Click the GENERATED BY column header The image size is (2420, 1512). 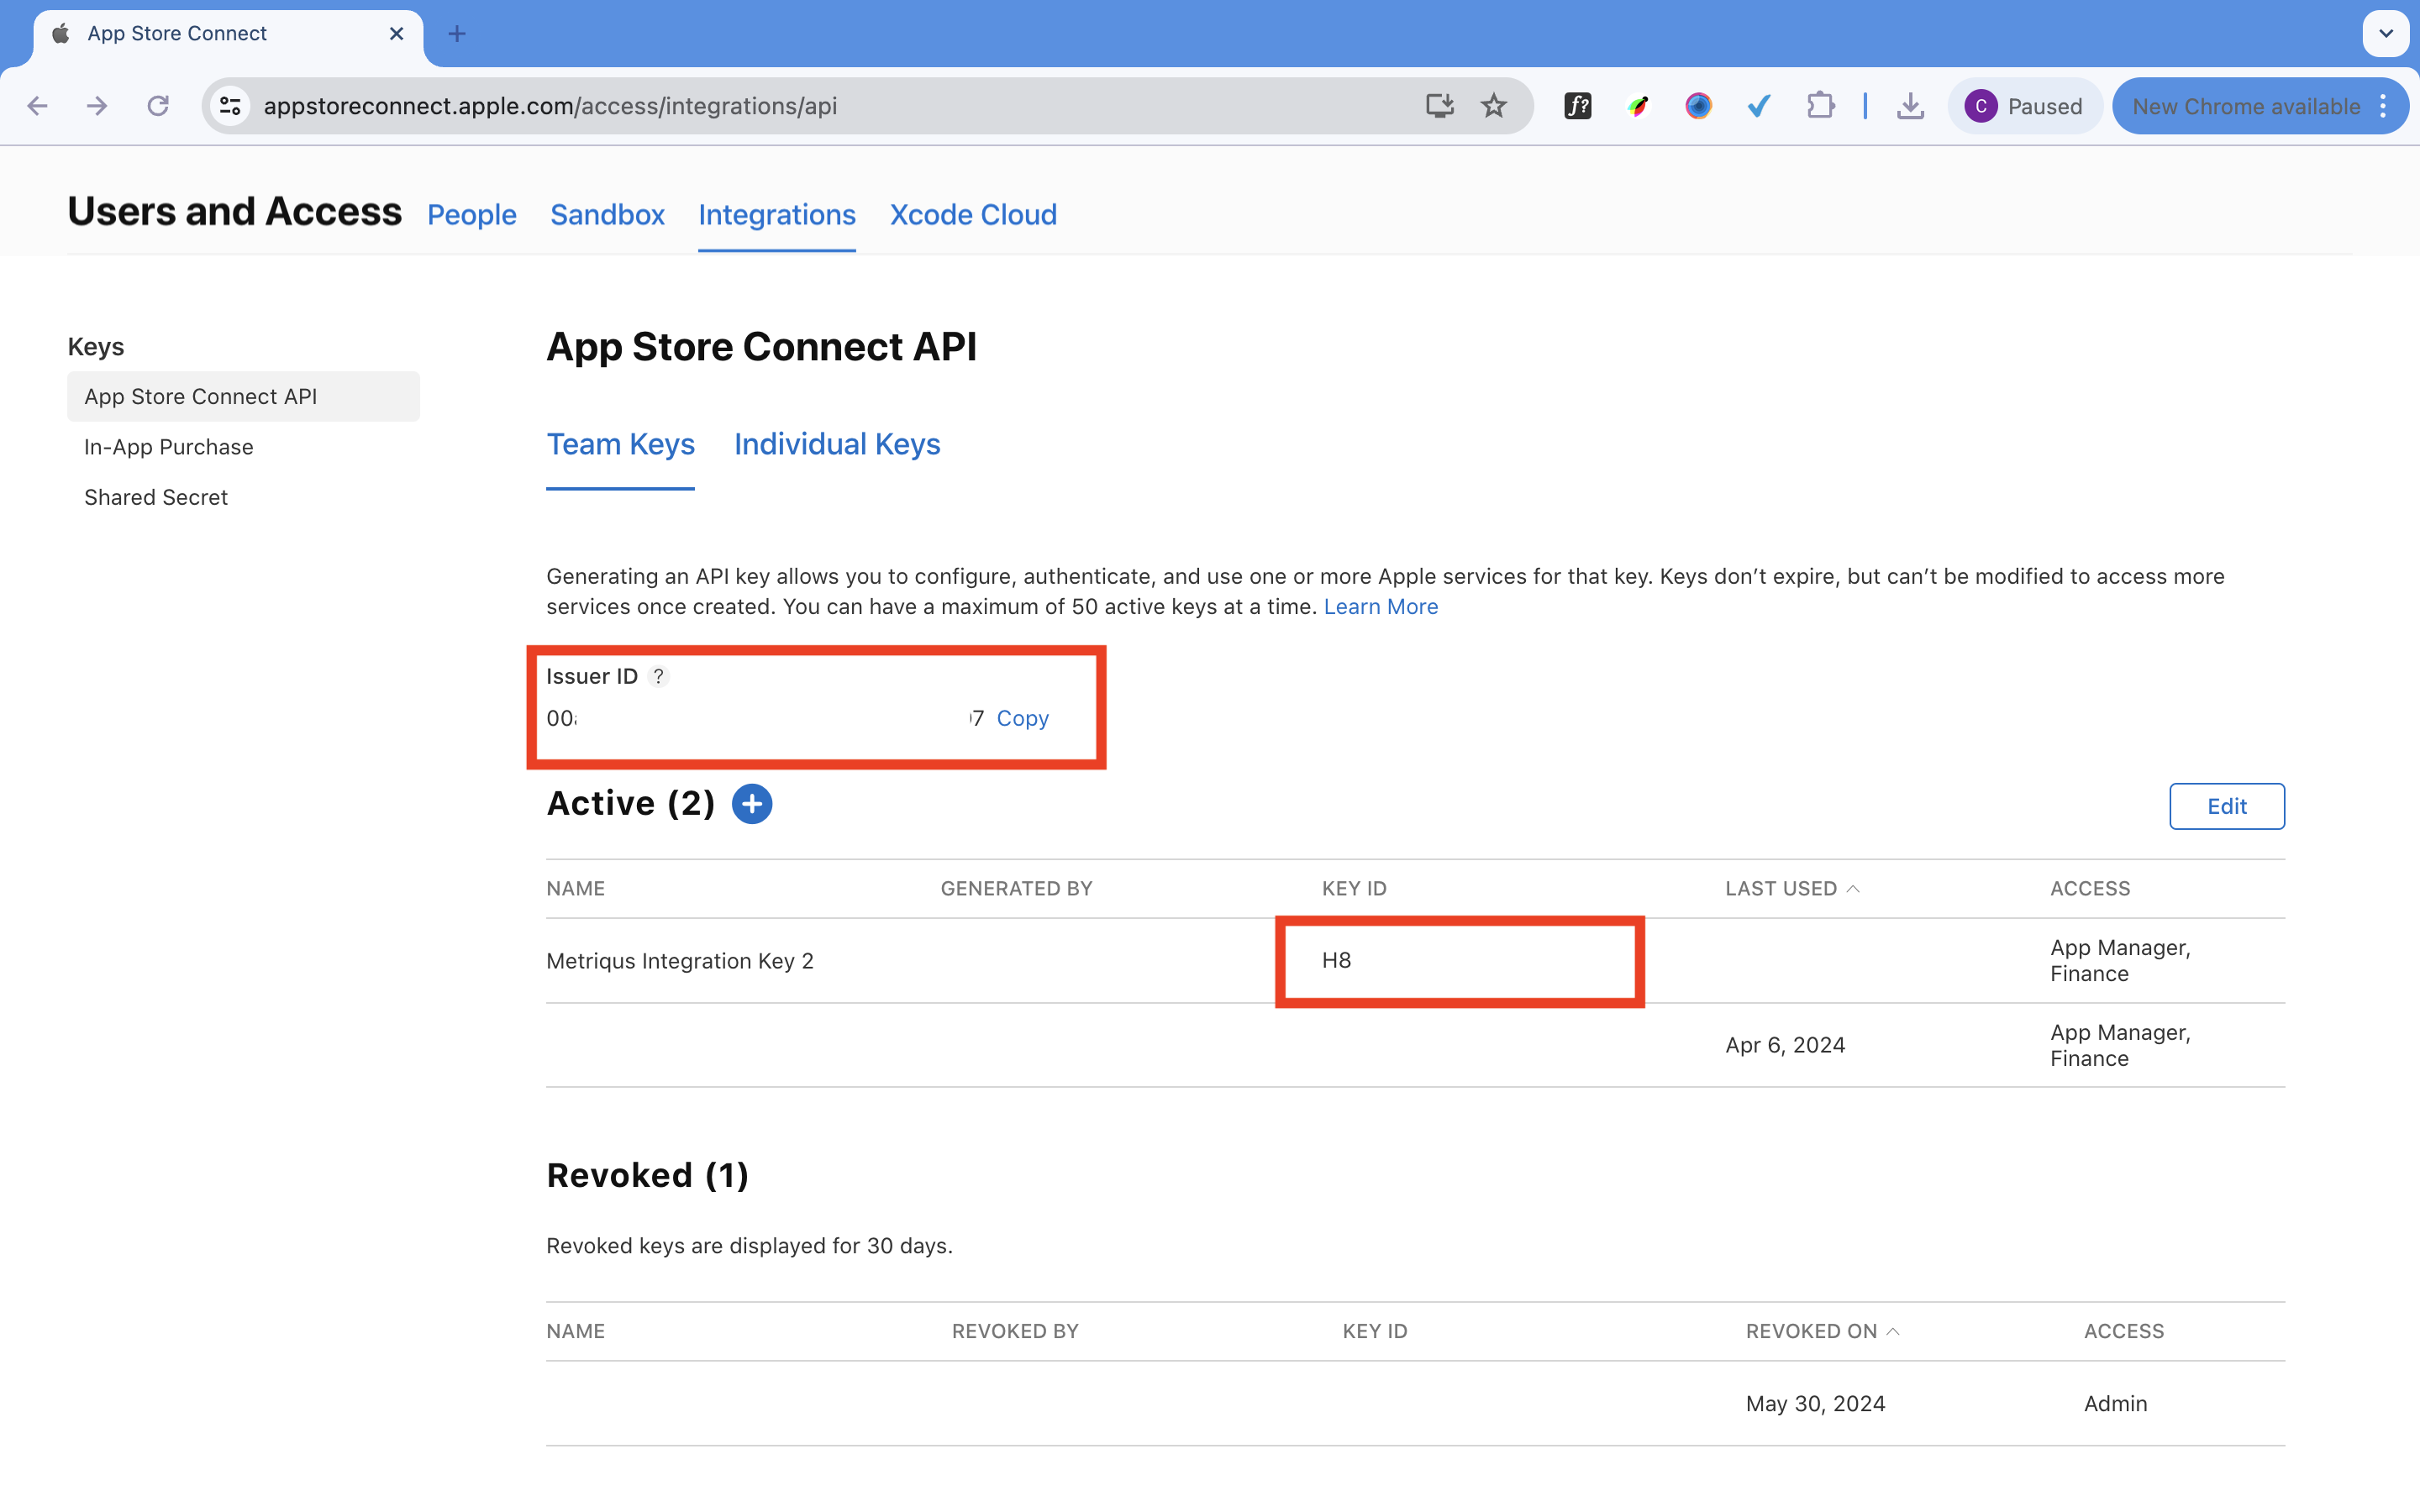[x=1016, y=888]
